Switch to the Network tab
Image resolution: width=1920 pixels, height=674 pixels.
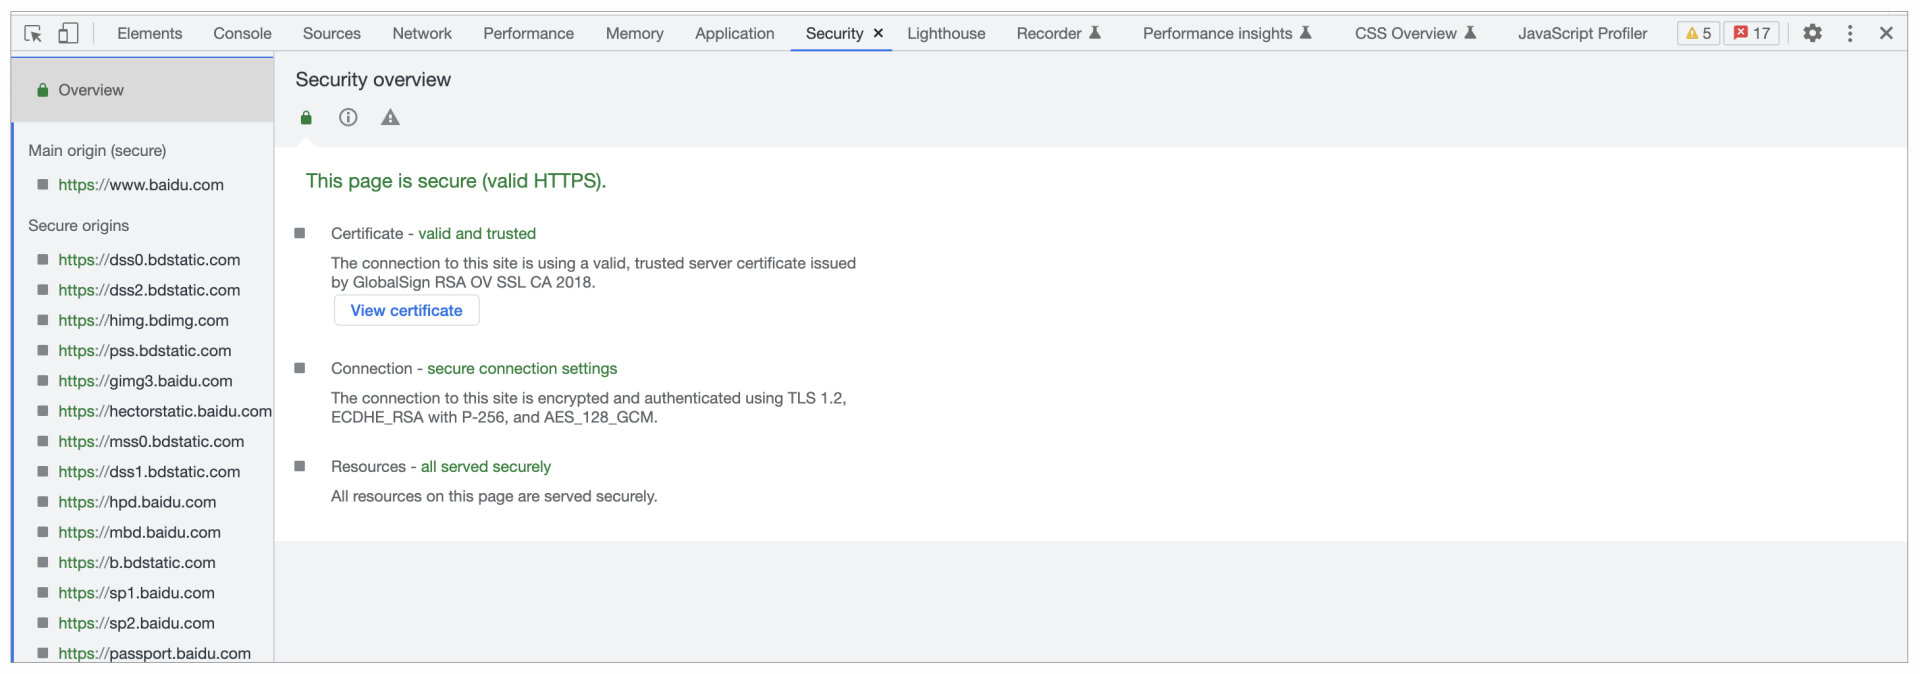[x=422, y=33]
